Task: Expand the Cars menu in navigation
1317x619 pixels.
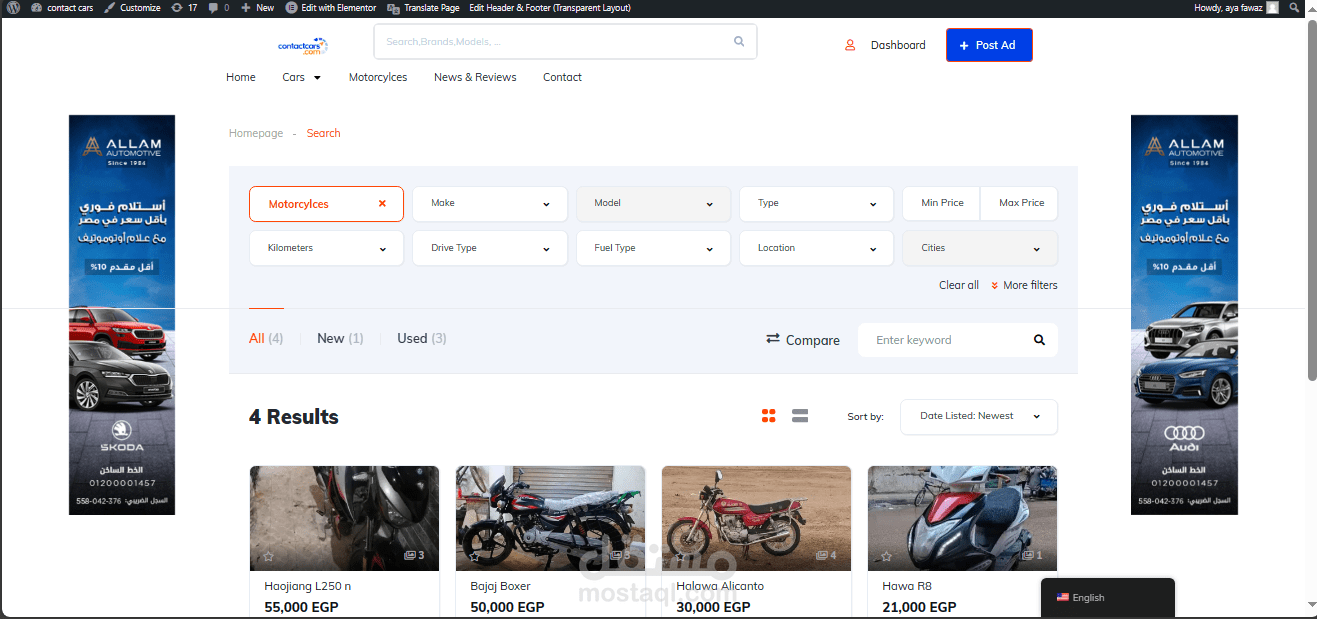Action: click(301, 77)
